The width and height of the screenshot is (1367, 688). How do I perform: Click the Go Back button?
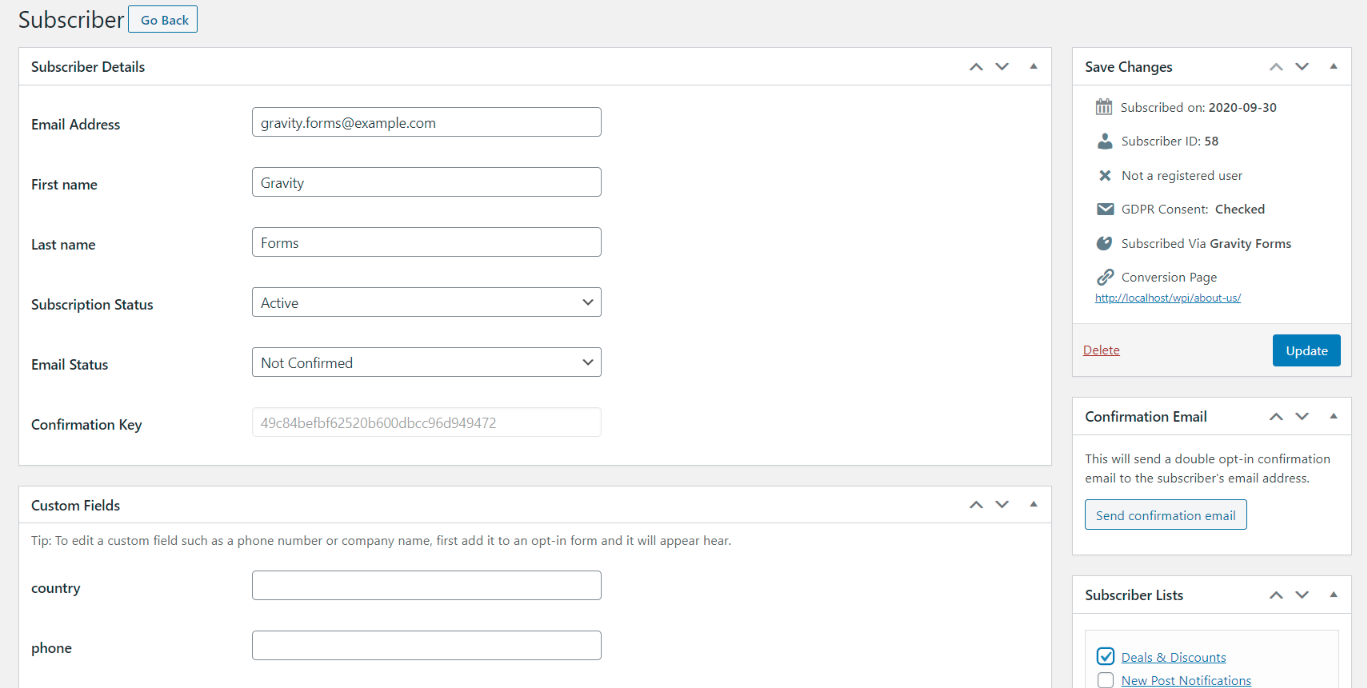click(x=163, y=19)
